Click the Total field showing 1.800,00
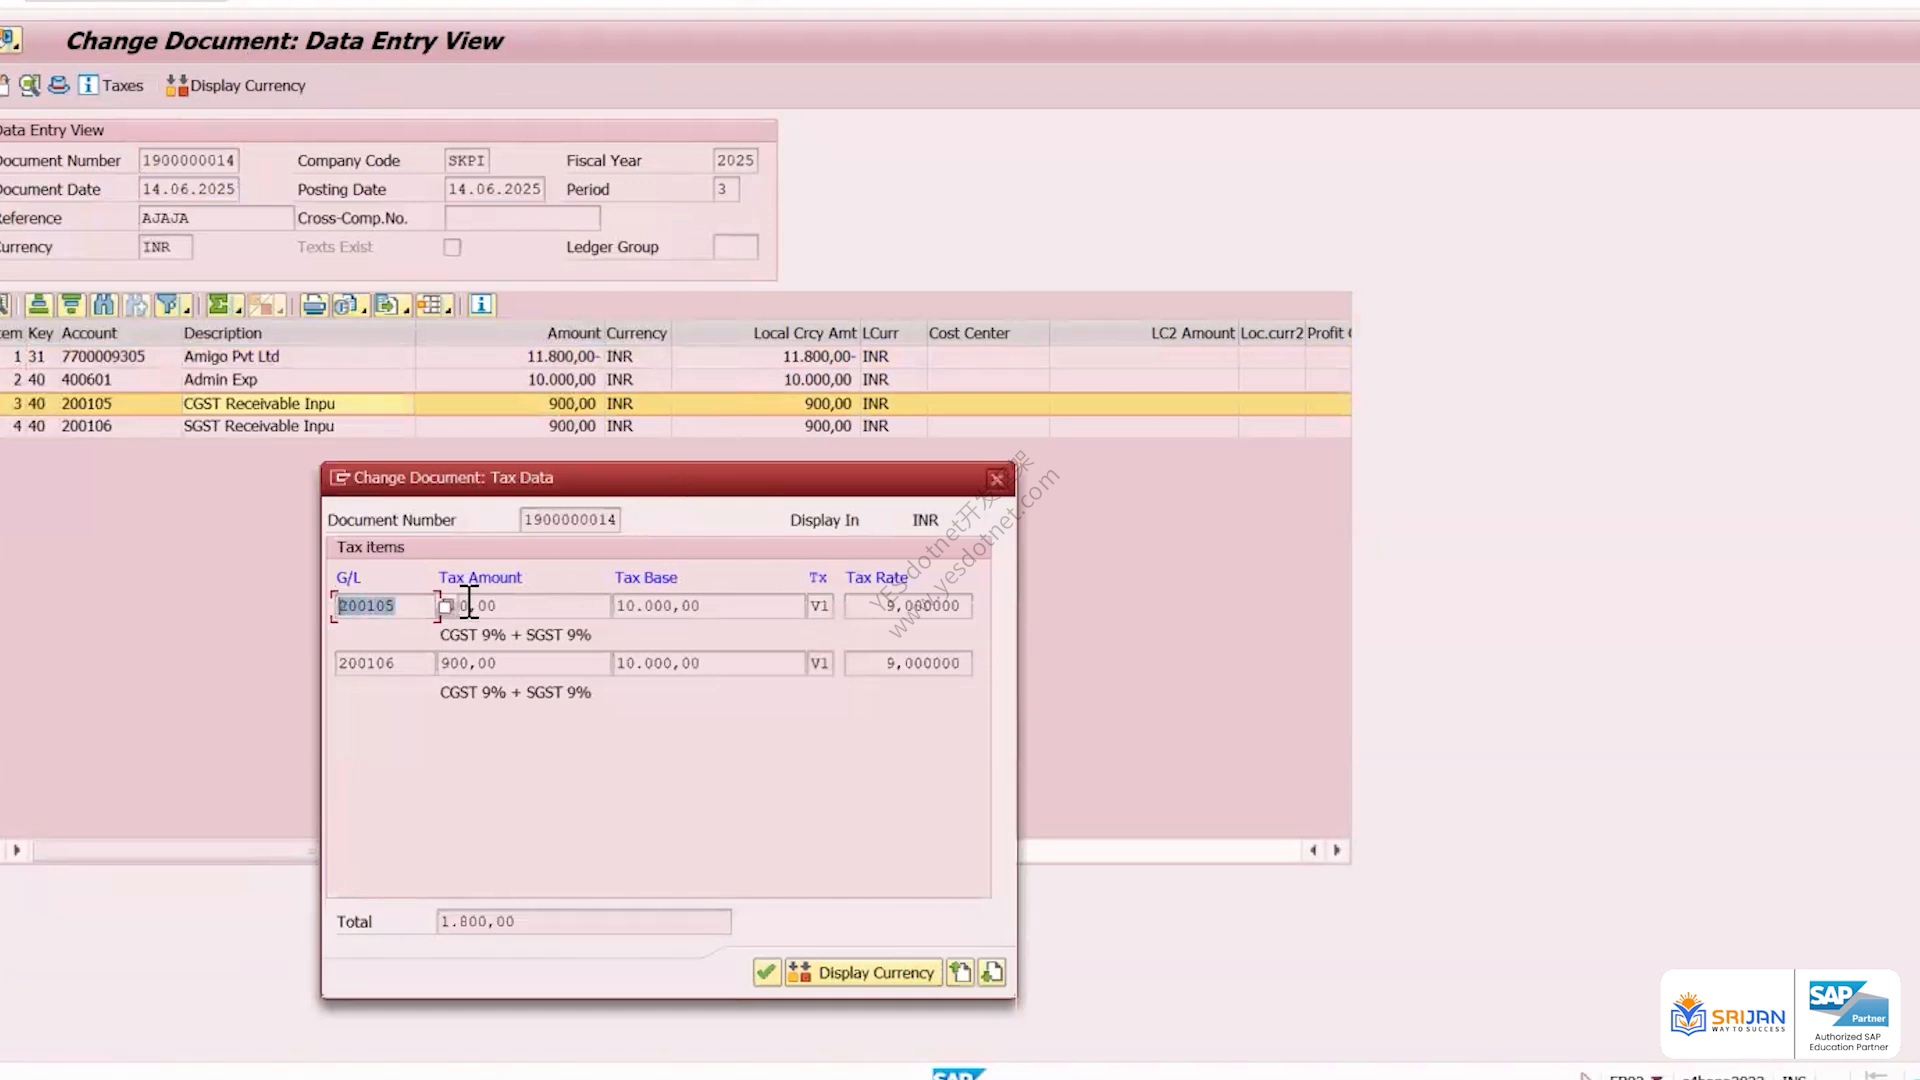1920x1080 pixels. (x=584, y=921)
